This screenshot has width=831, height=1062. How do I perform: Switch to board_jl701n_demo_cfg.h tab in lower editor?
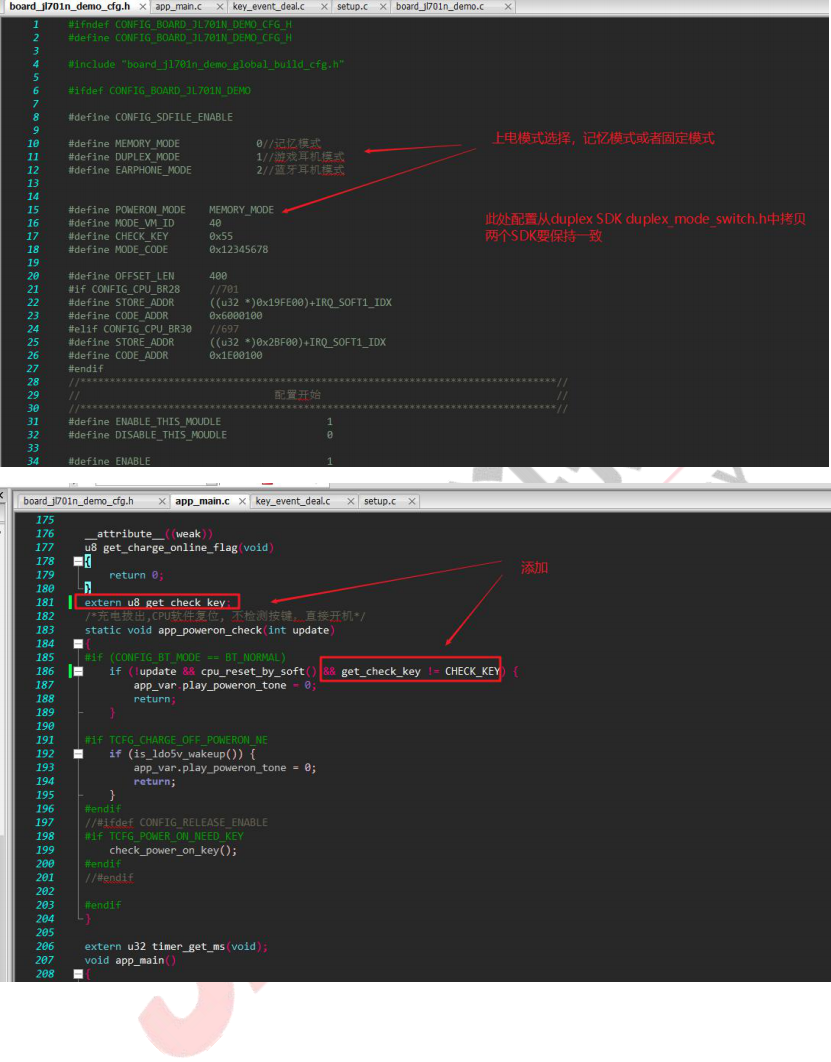[x=78, y=501]
